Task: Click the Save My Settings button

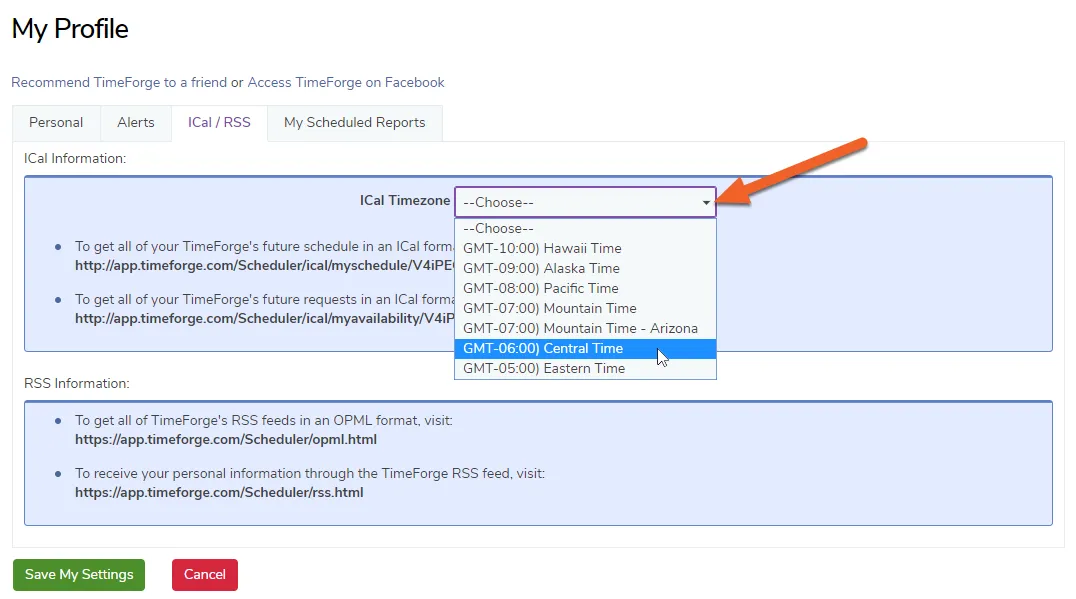Action: tap(79, 575)
